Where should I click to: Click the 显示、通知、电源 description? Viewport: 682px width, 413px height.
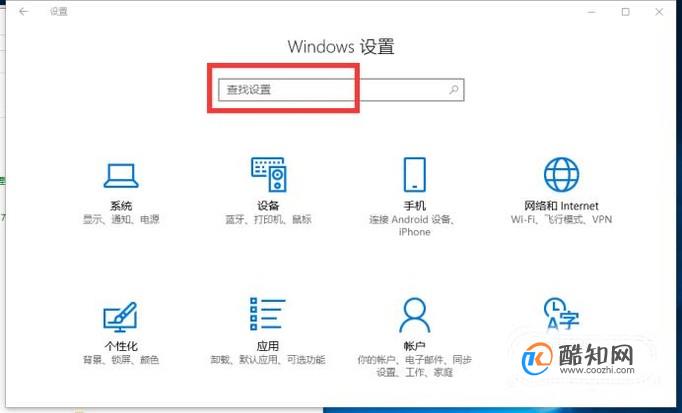(121, 219)
